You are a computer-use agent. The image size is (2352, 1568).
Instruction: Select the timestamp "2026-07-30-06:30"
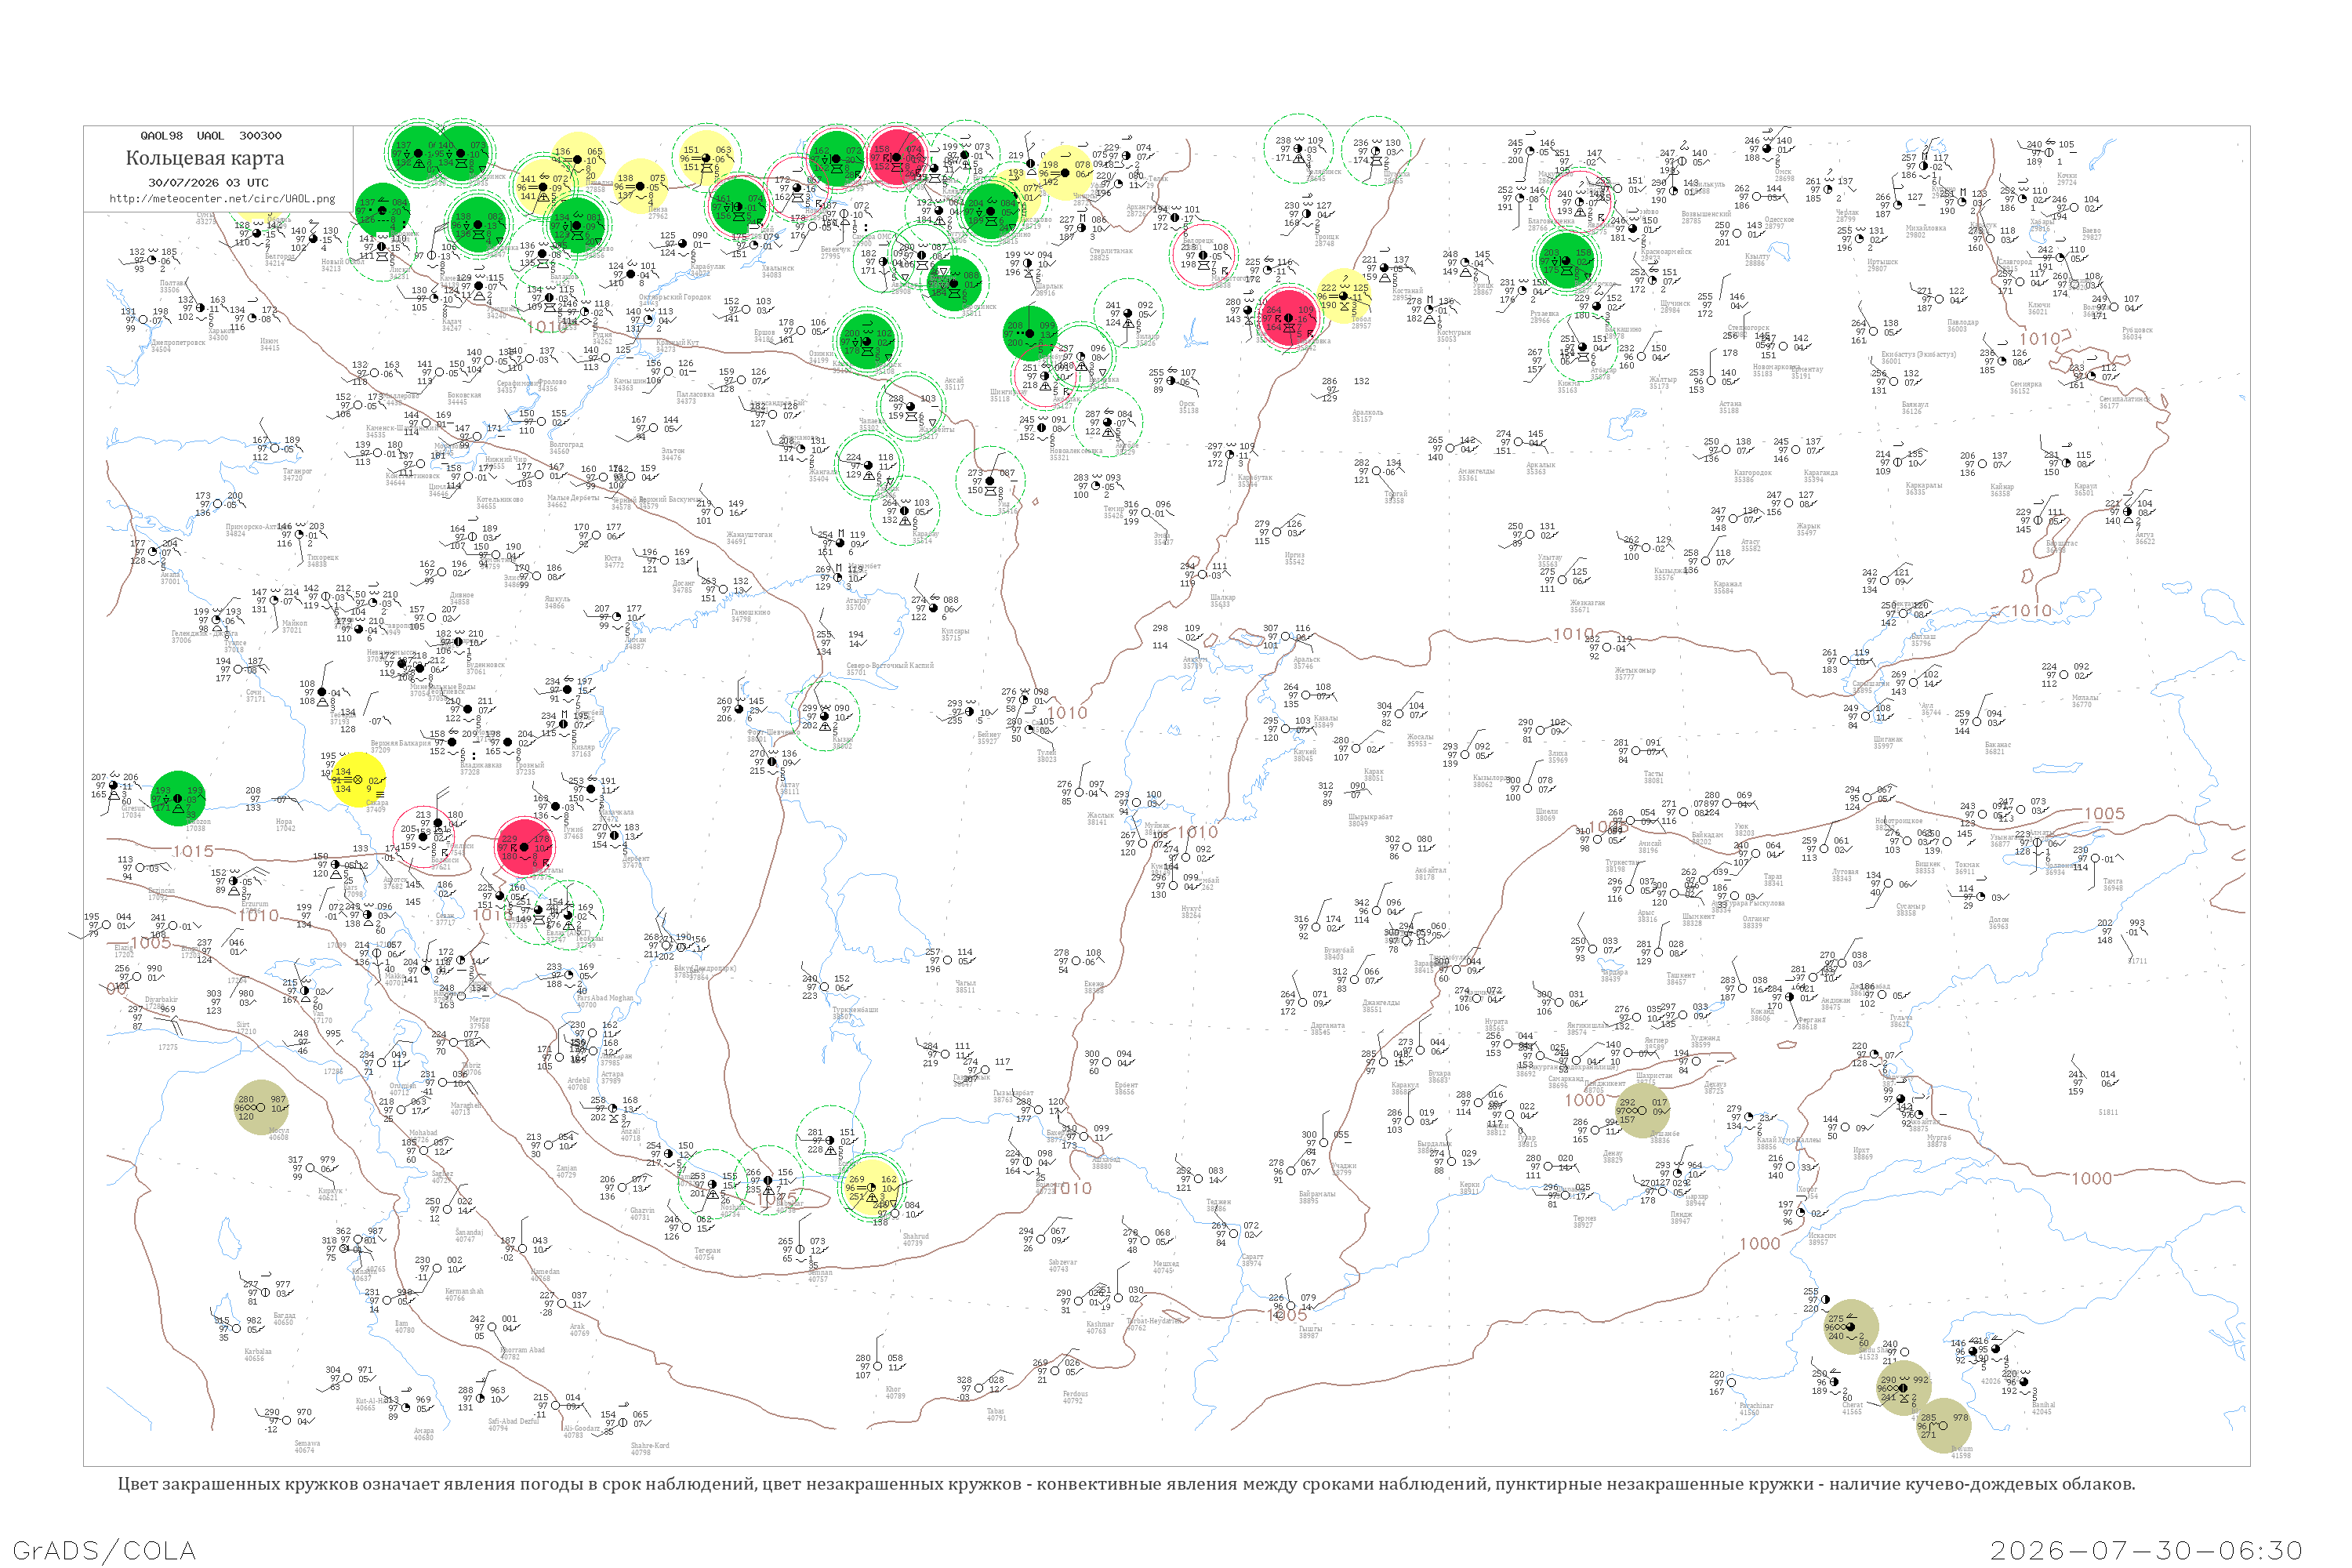(2146, 1550)
